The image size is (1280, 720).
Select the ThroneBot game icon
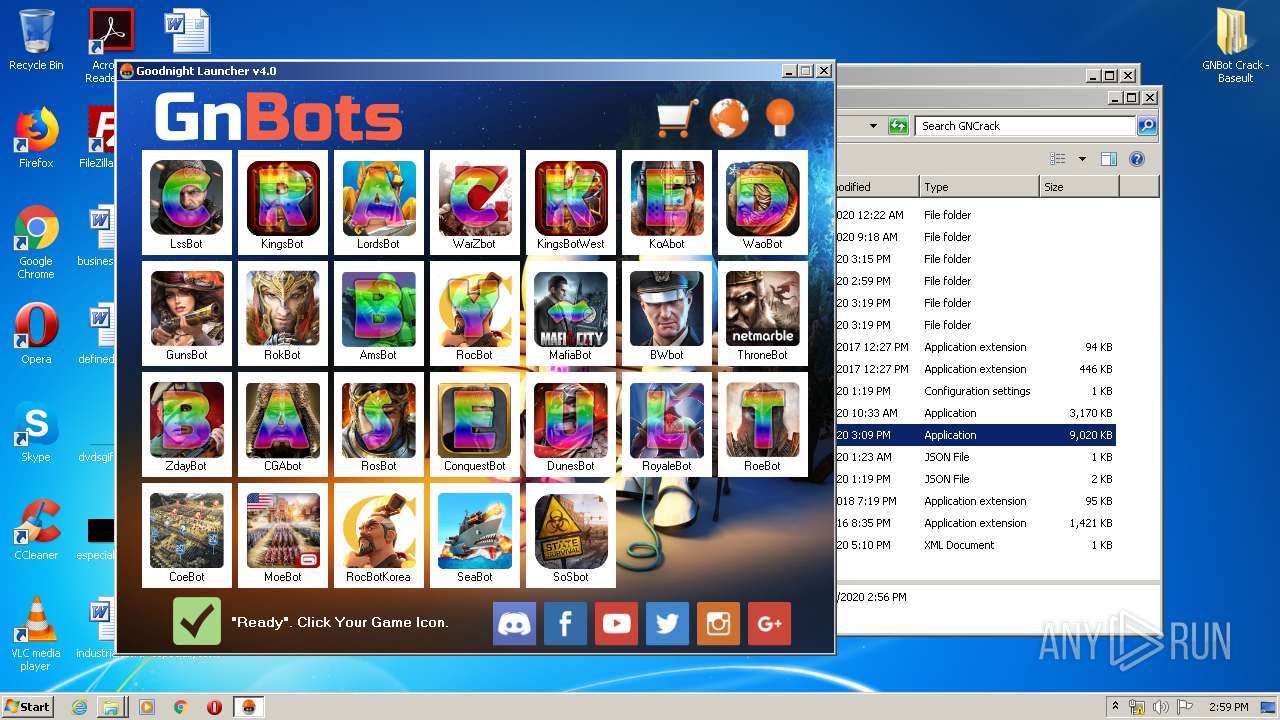pyautogui.click(x=763, y=313)
